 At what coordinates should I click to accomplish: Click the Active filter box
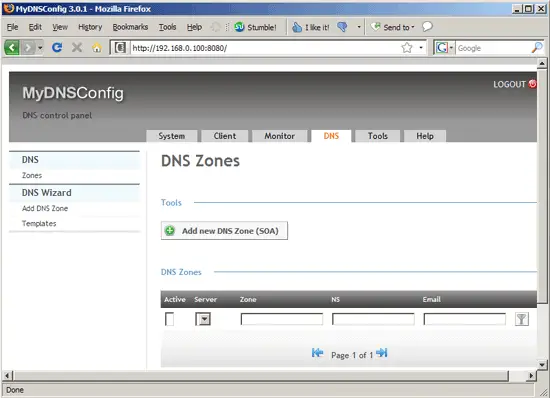(x=169, y=319)
